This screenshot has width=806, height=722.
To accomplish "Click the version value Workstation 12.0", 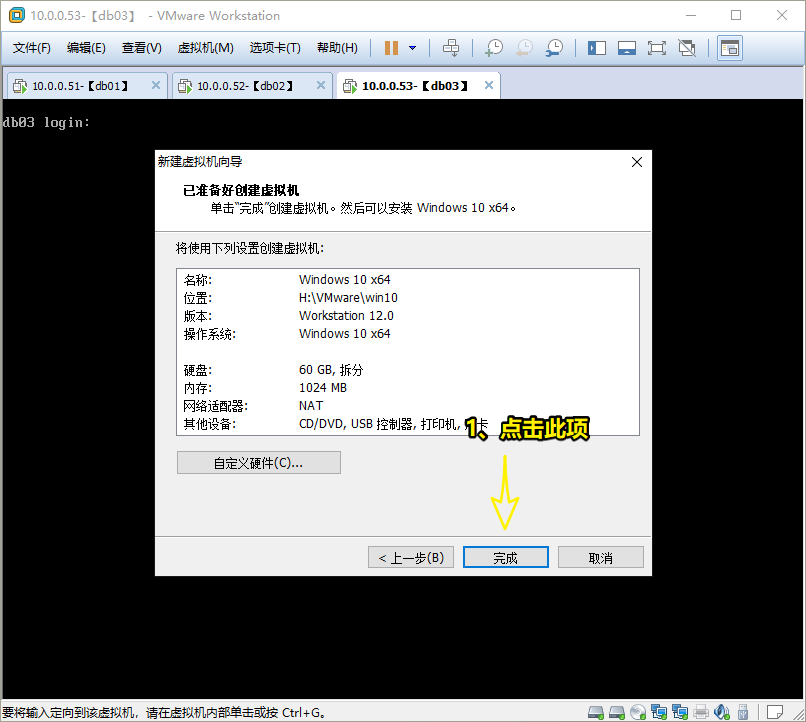I will tap(346, 316).
